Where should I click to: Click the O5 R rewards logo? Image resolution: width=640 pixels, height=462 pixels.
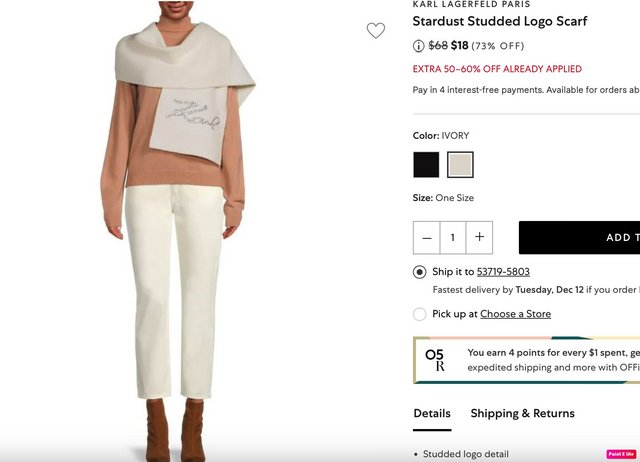[x=435, y=360]
